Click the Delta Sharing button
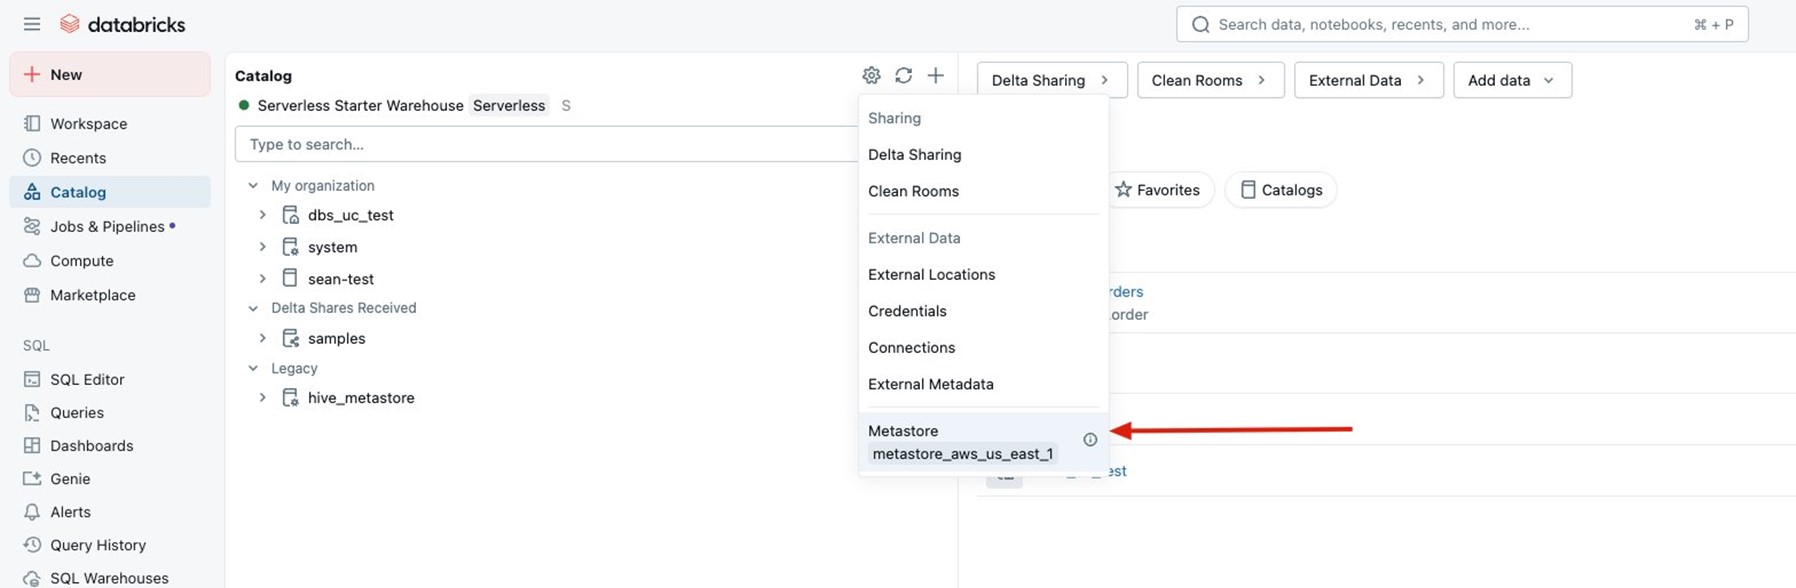Image resolution: width=1796 pixels, height=588 pixels. coord(1050,80)
